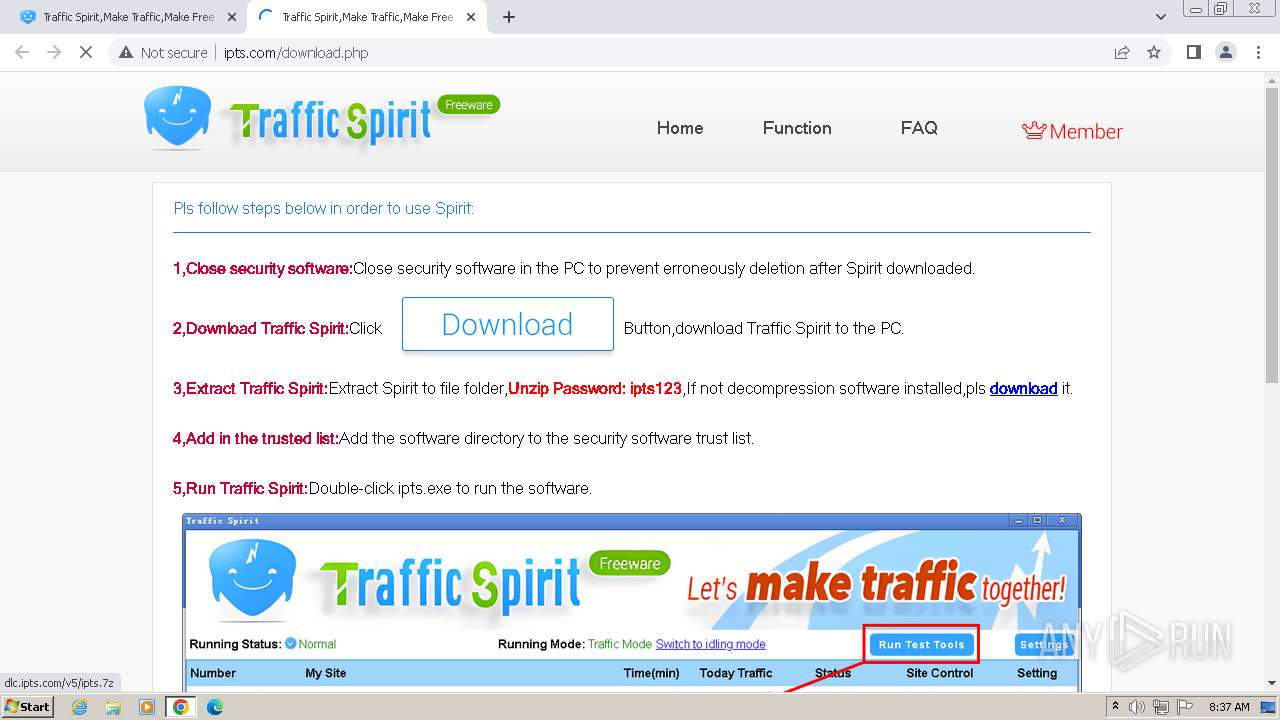Bookmark this page with star icon
Screen dimensions: 1280x720
point(1154,52)
